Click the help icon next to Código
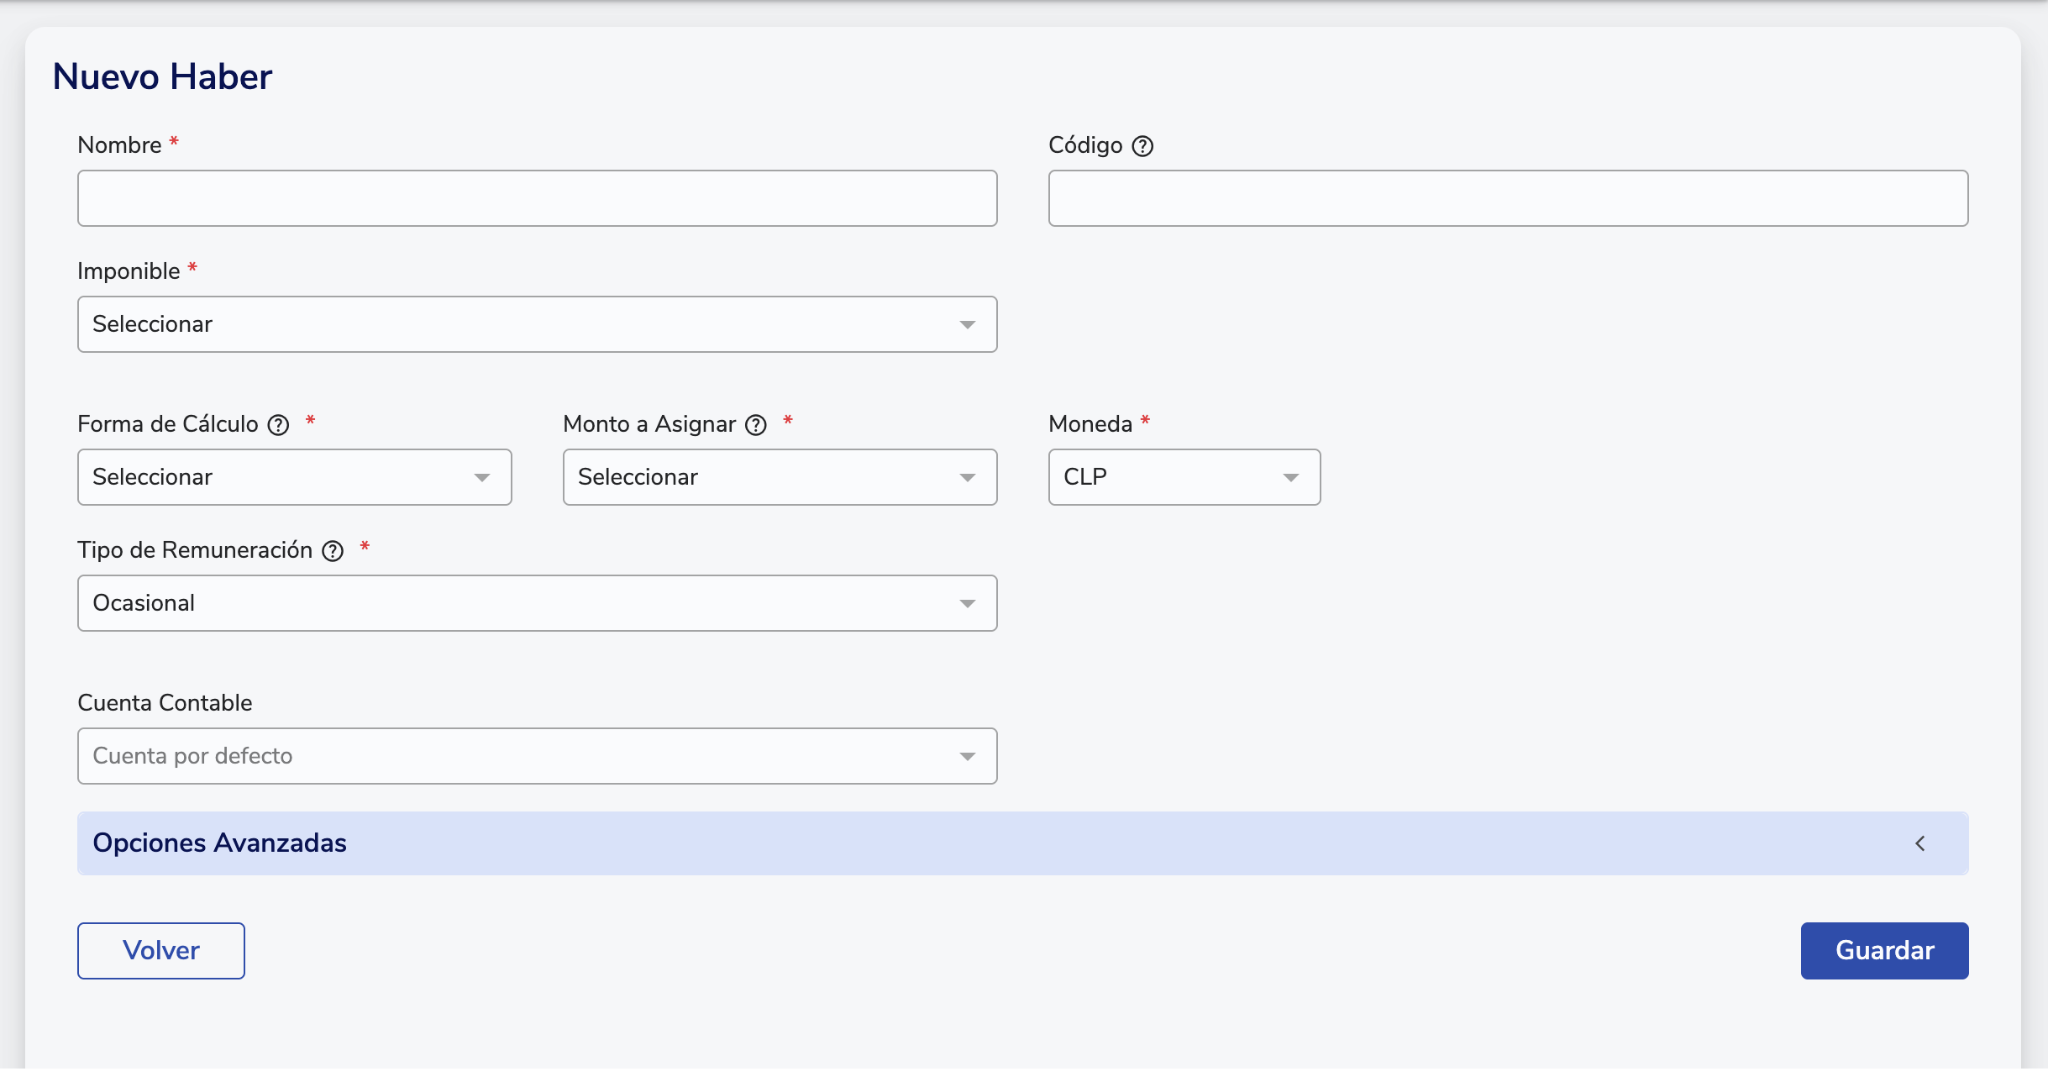 click(1142, 146)
